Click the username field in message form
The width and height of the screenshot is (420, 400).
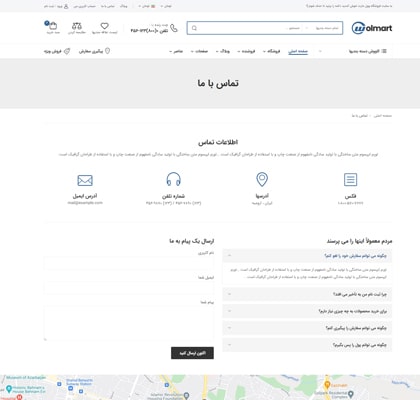click(129, 263)
